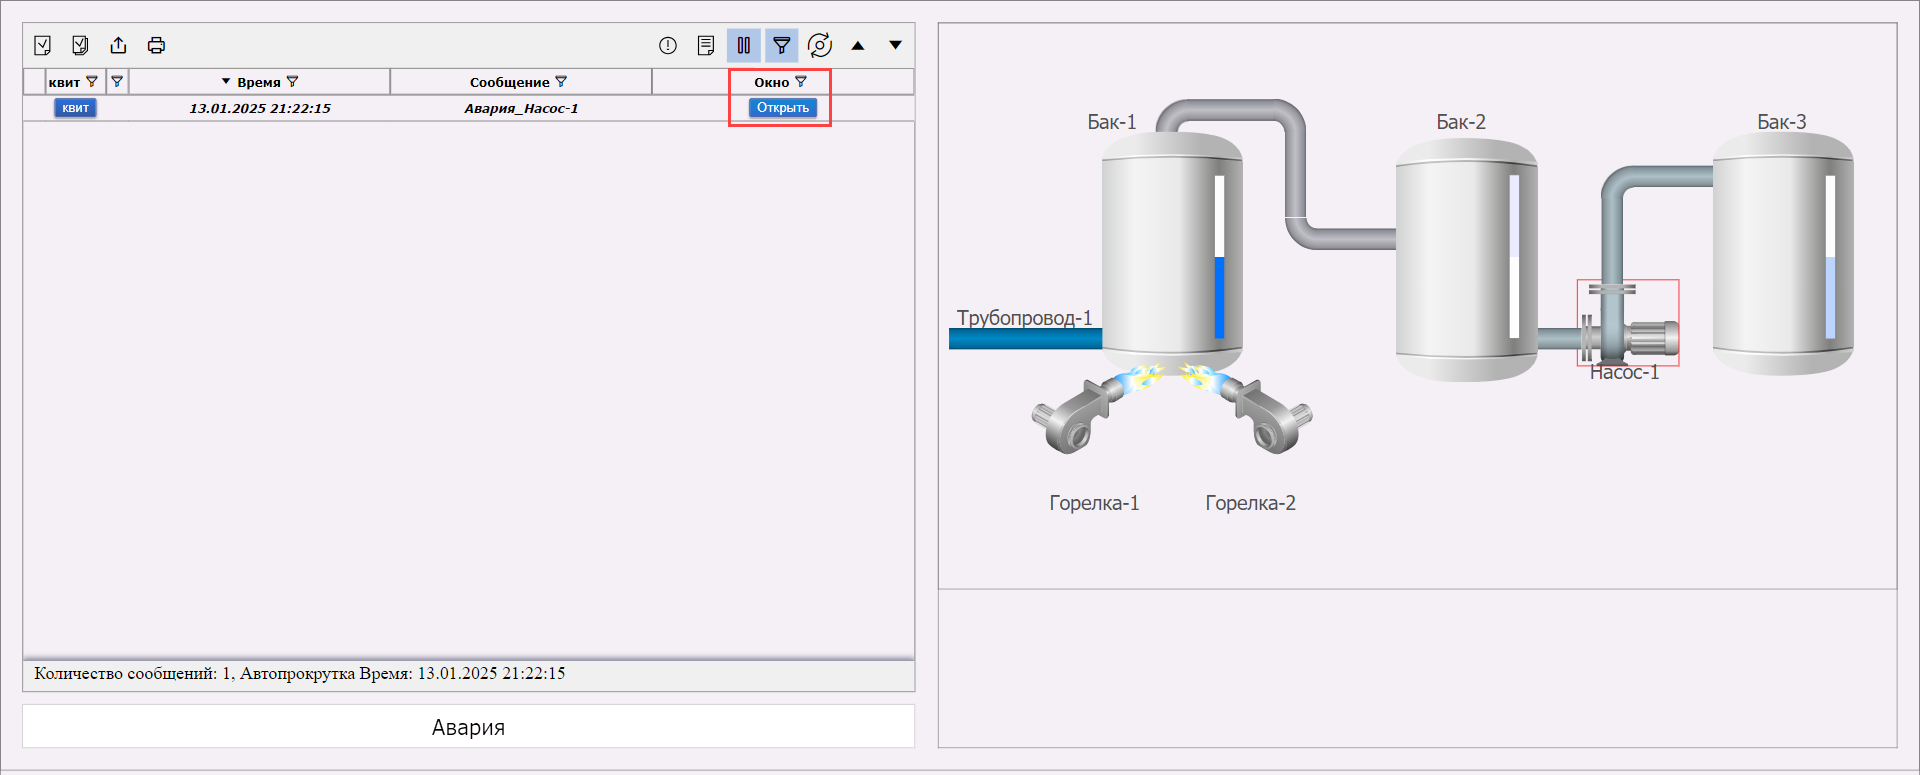Click the Бак-1 blue level indicator bar
The width and height of the screenshot is (1920, 775).
[1219, 297]
